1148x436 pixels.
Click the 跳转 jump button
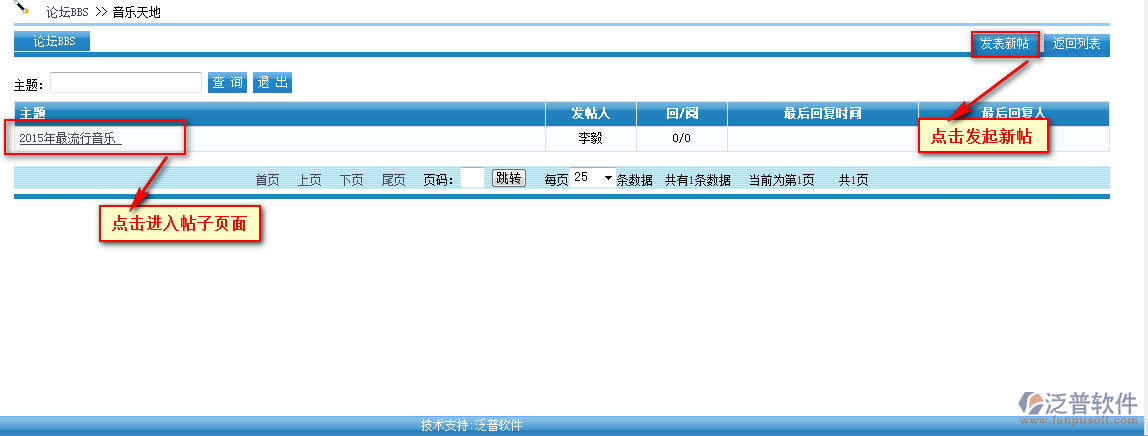pos(509,178)
